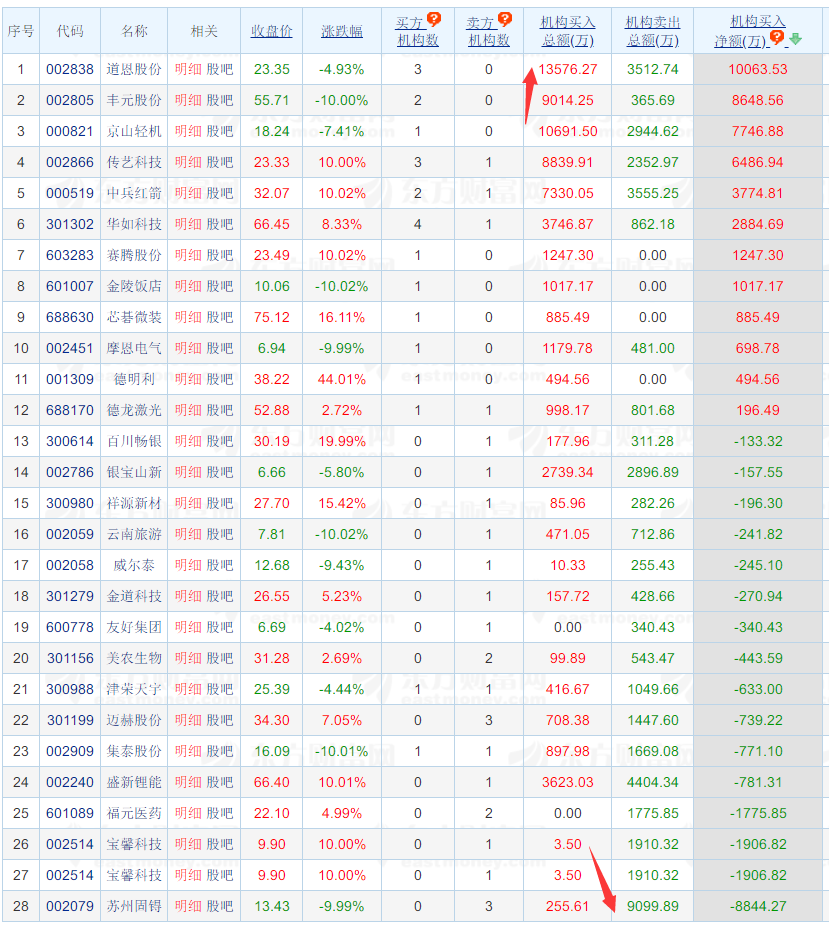Click net amount value -8844.27
This screenshot has width=829, height=929.
pos(758,906)
